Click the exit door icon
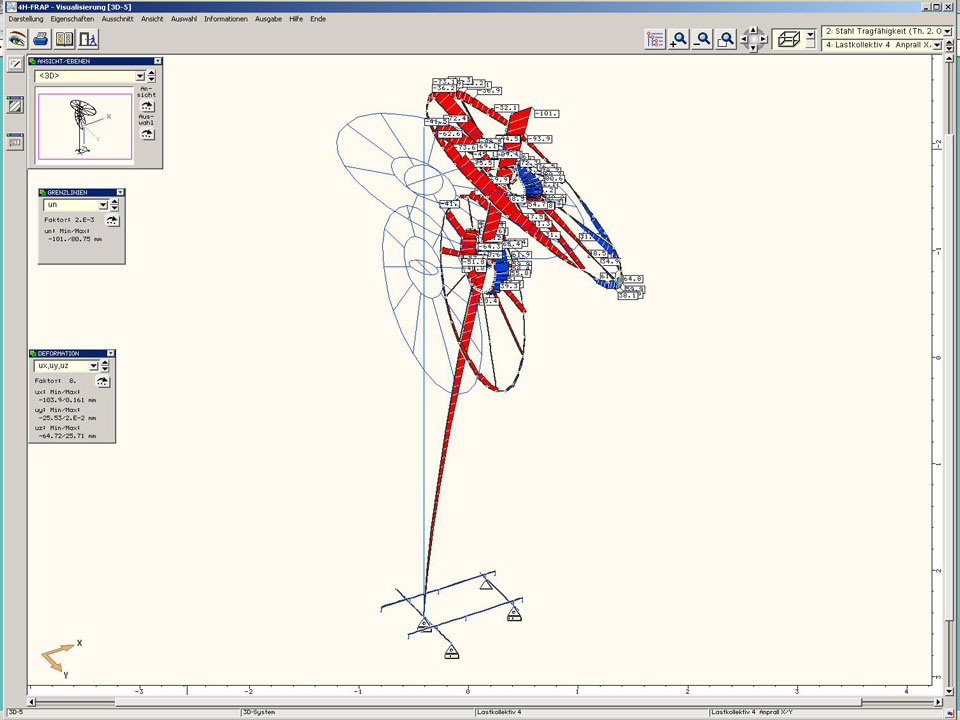Viewport: 960px width, 720px height. (x=89, y=39)
